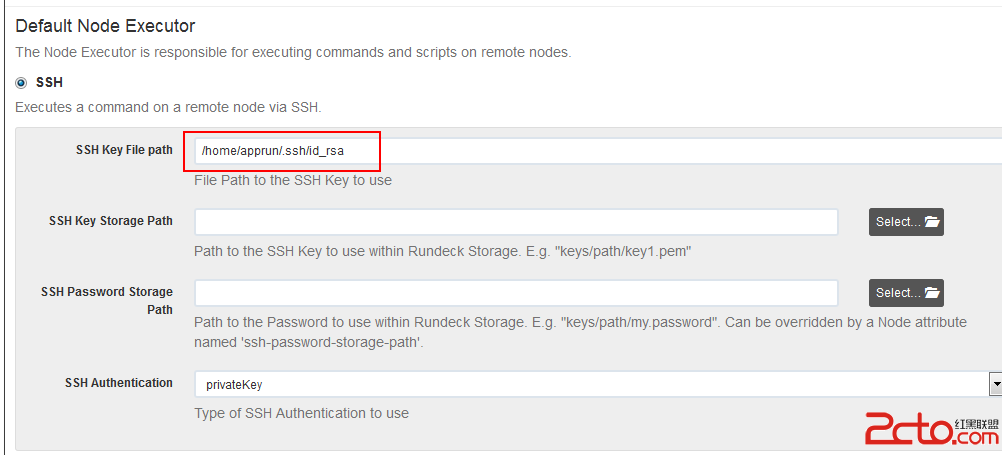1002x455 pixels.
Task: Click the SSH Key Storage Path label
Action: [111, 221]
